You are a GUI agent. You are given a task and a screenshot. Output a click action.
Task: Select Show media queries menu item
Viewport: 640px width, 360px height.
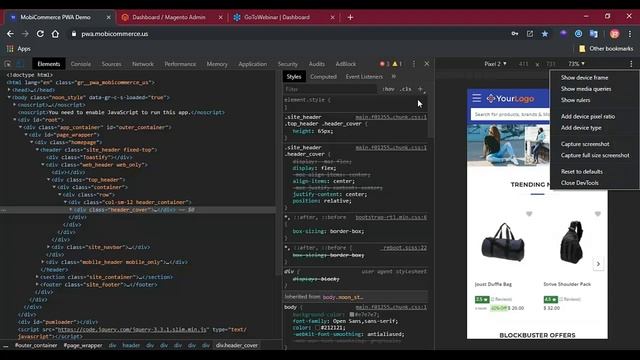(586, 89)
